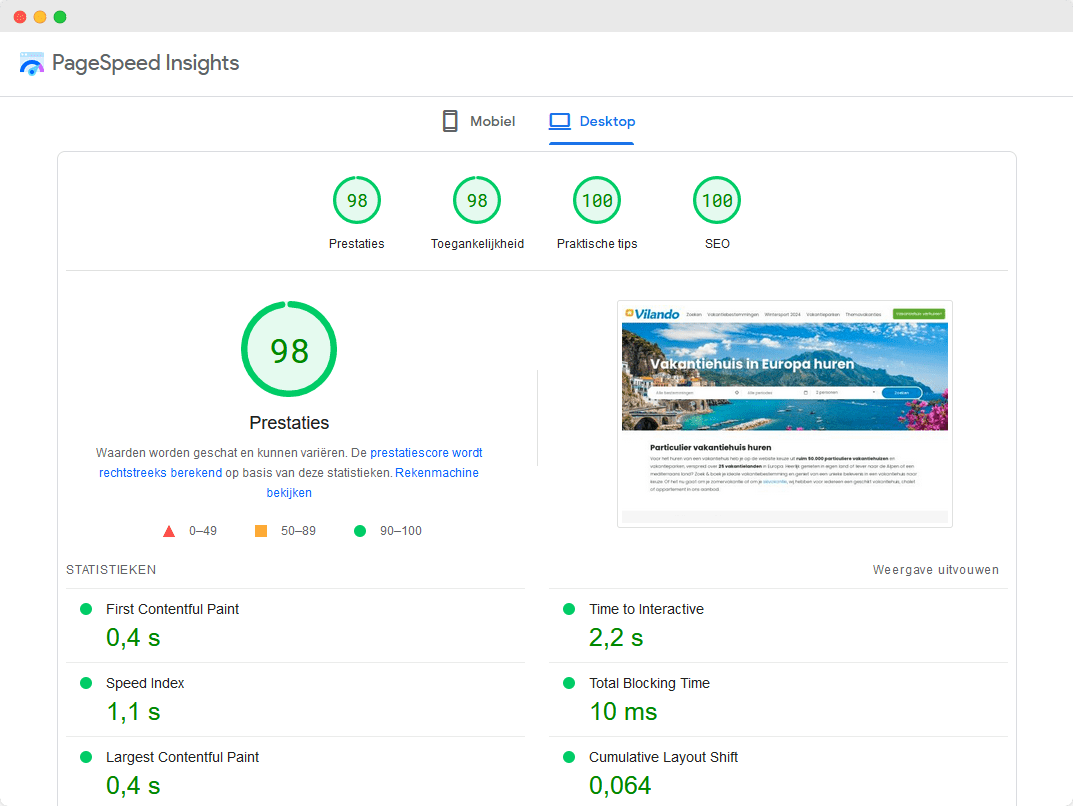Click the Largest Contentful Paint metric label

point(182,757)
